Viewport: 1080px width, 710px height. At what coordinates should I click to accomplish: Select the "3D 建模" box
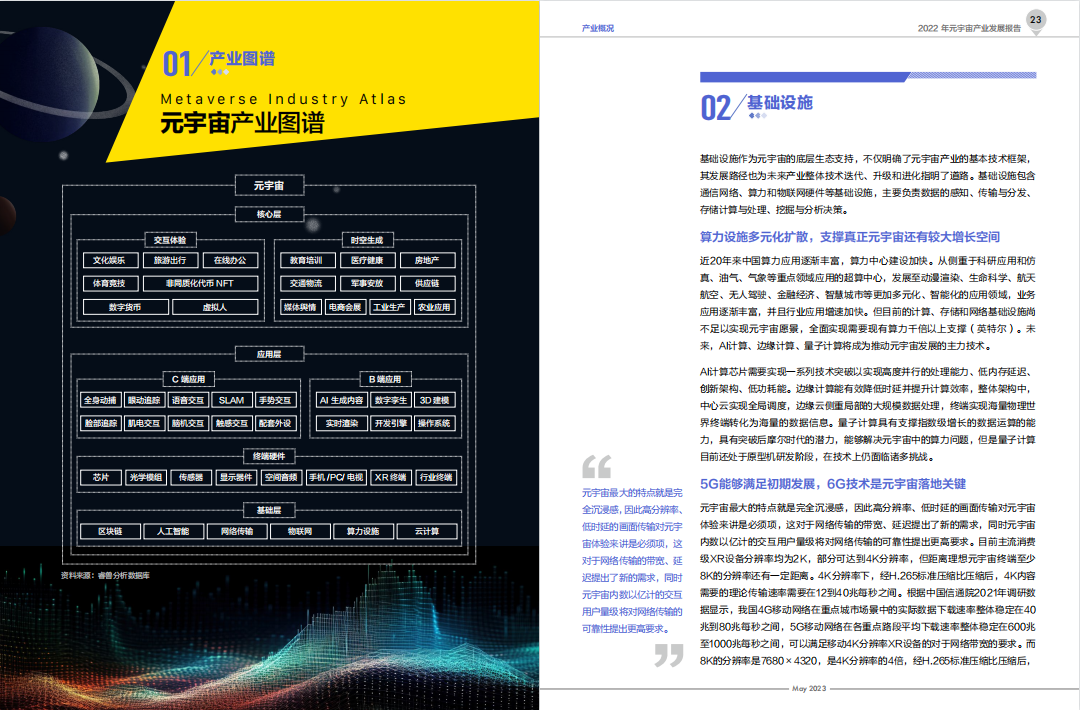[x=435, y=400]
